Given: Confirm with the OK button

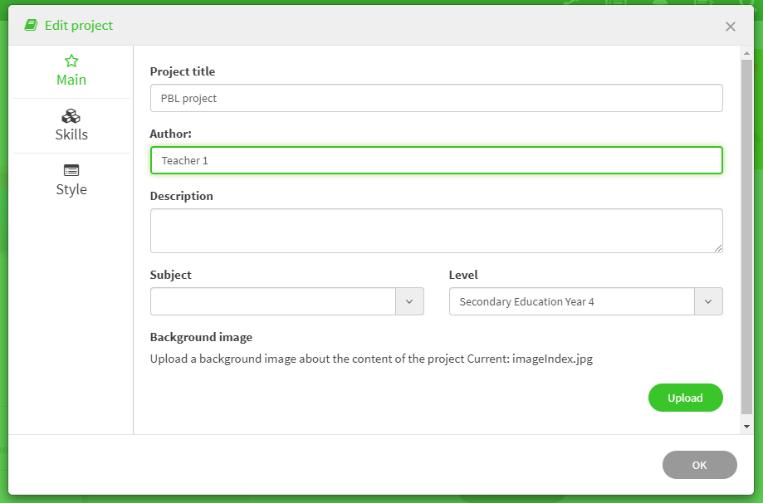Looking at the screenshot, I should [x=699, y=465].
